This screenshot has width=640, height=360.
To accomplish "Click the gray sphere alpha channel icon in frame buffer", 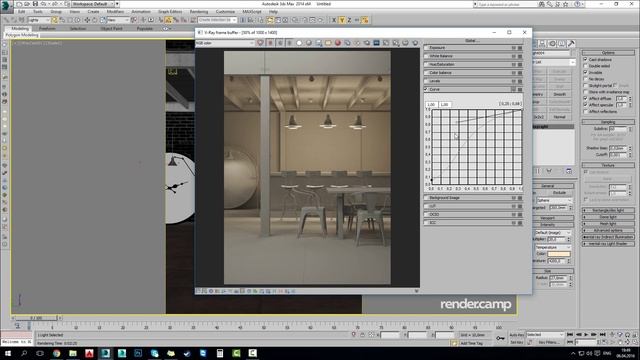I will 309,43.
